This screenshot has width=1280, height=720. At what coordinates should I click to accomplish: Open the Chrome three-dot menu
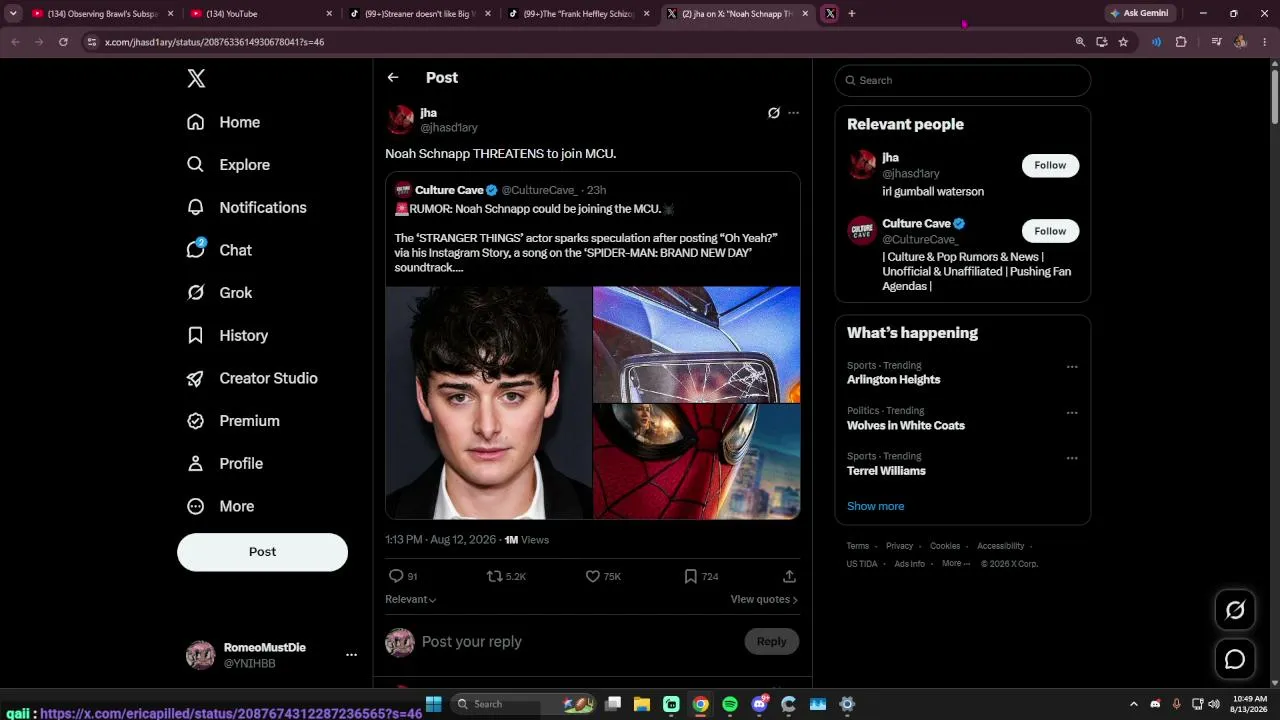click(x=1265, y=42)
